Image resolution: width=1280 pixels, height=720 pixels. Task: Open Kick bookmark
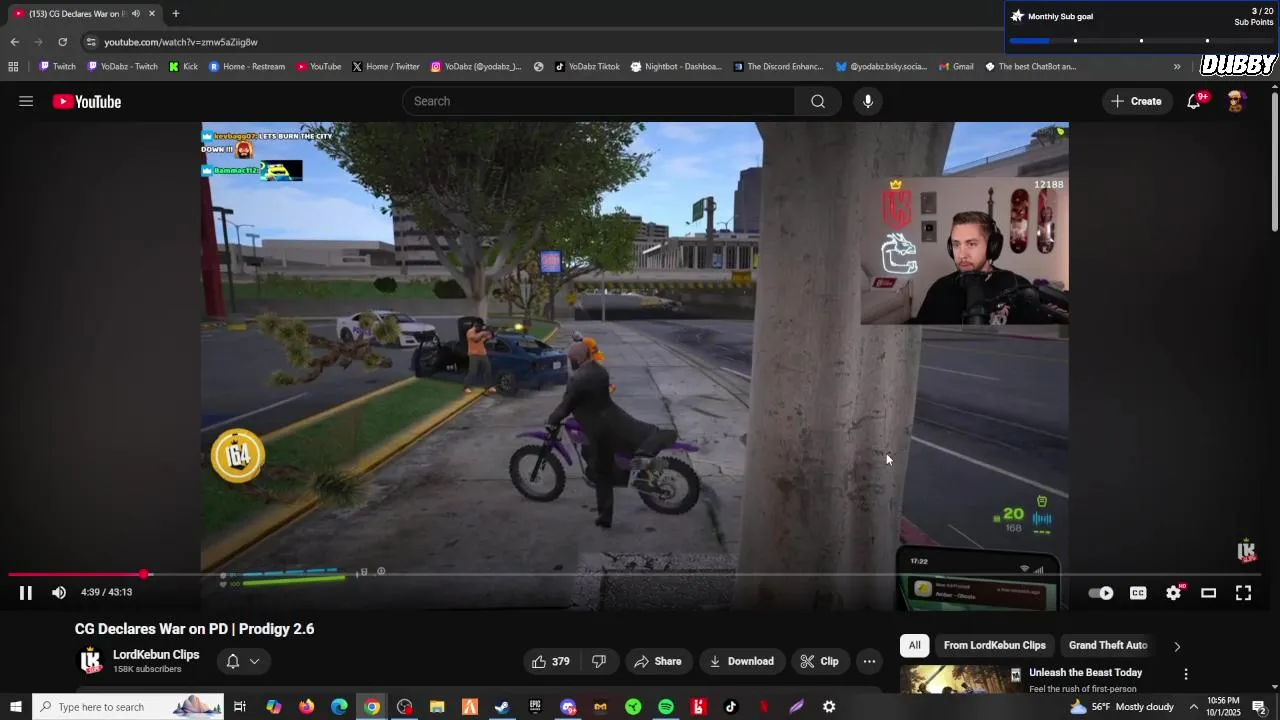pos(184,67)
